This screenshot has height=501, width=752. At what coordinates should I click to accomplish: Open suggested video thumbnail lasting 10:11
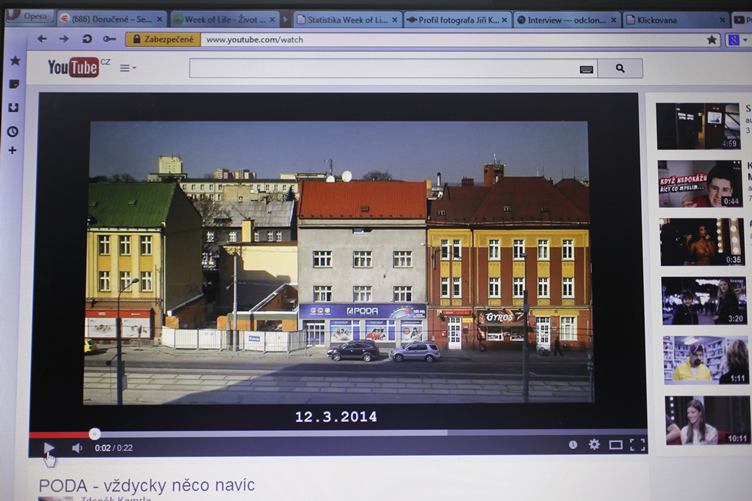point(707,420)
